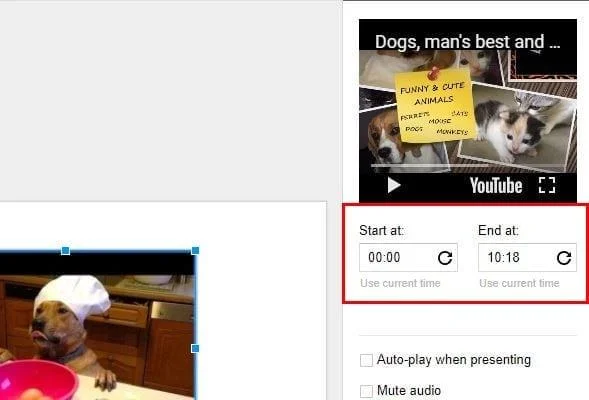
Task: Click the video progress bar in the preview
Action: (x=468, y=165)
